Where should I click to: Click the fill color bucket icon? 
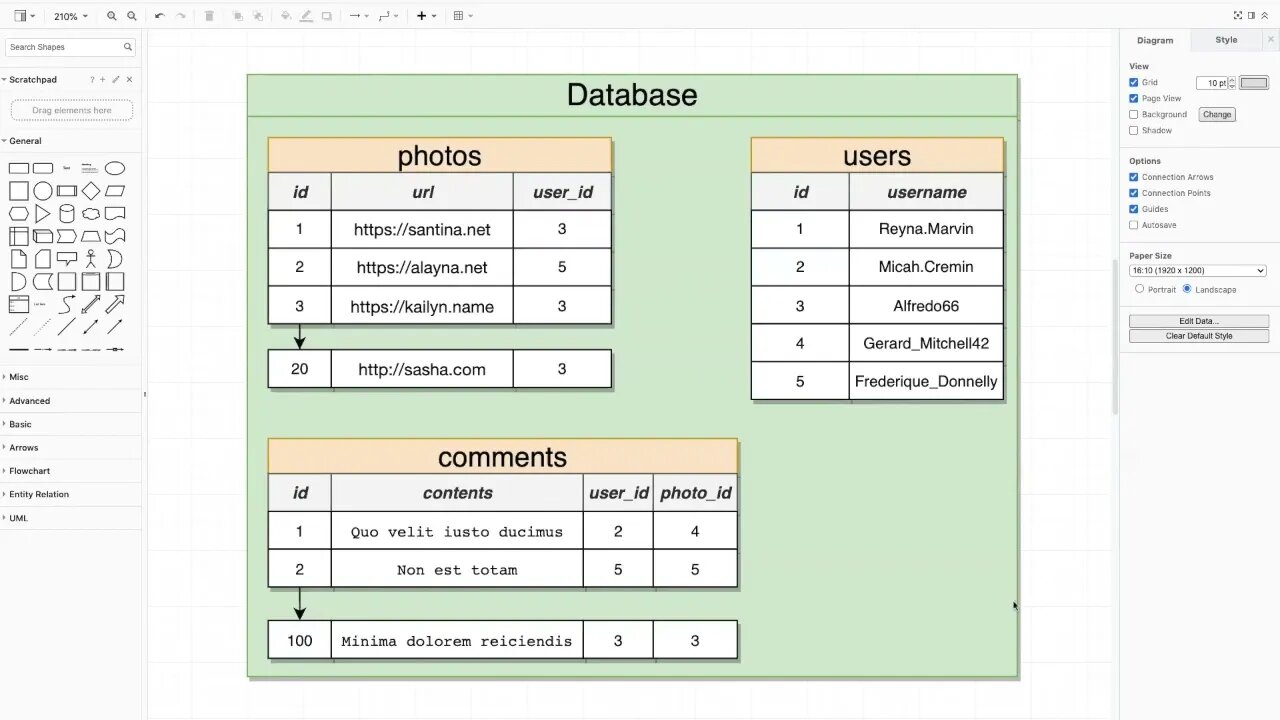click(x=286, y=16)
